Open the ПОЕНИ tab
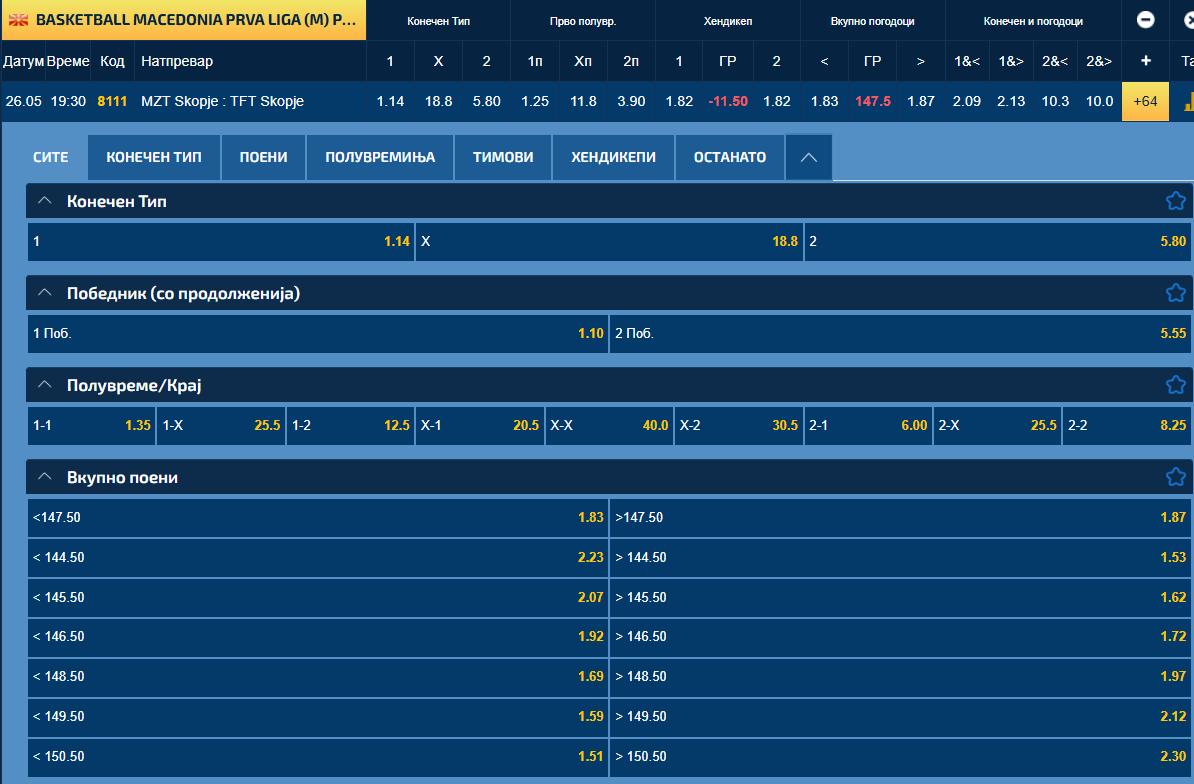 pos(263,158)
